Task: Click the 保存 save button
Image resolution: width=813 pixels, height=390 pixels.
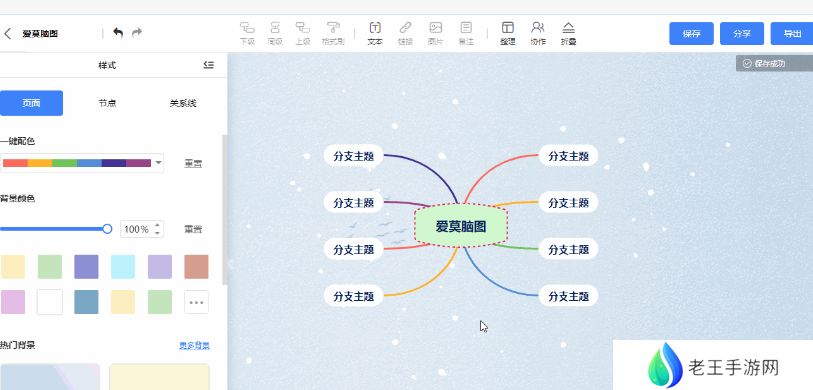Action: point(691,34)
